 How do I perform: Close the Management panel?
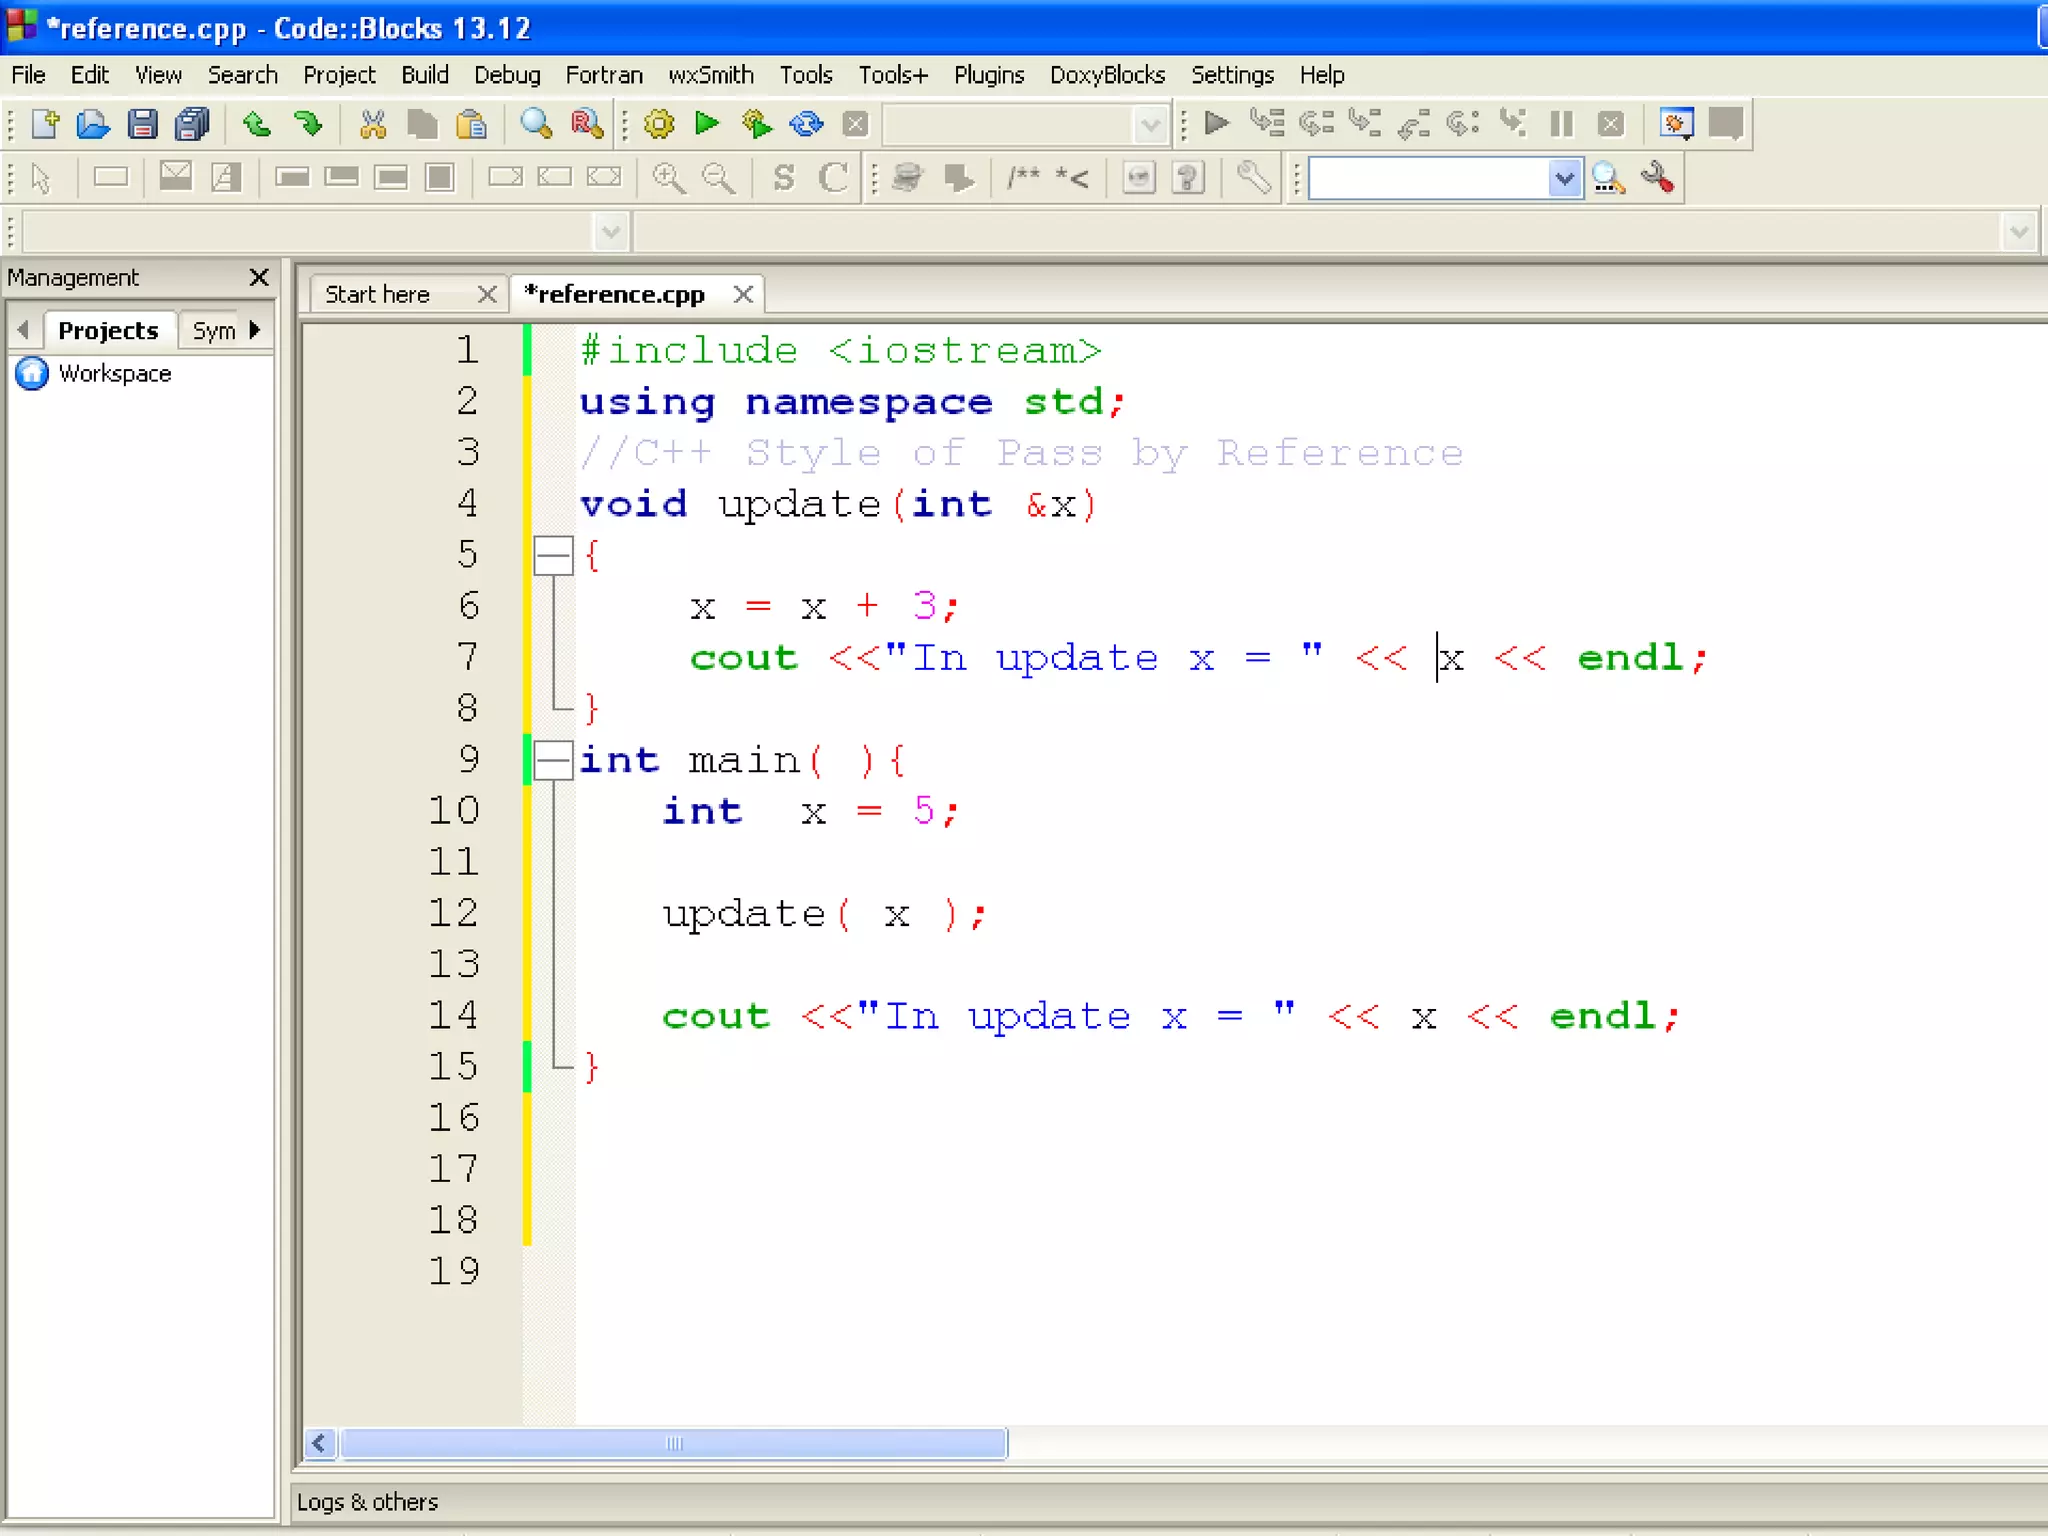(259, 277)
